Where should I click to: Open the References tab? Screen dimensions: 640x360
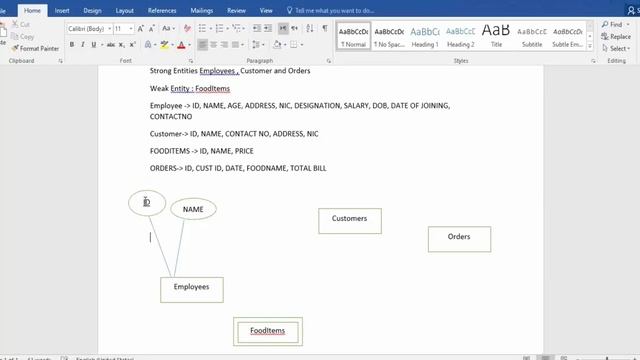tap(162, 11)
